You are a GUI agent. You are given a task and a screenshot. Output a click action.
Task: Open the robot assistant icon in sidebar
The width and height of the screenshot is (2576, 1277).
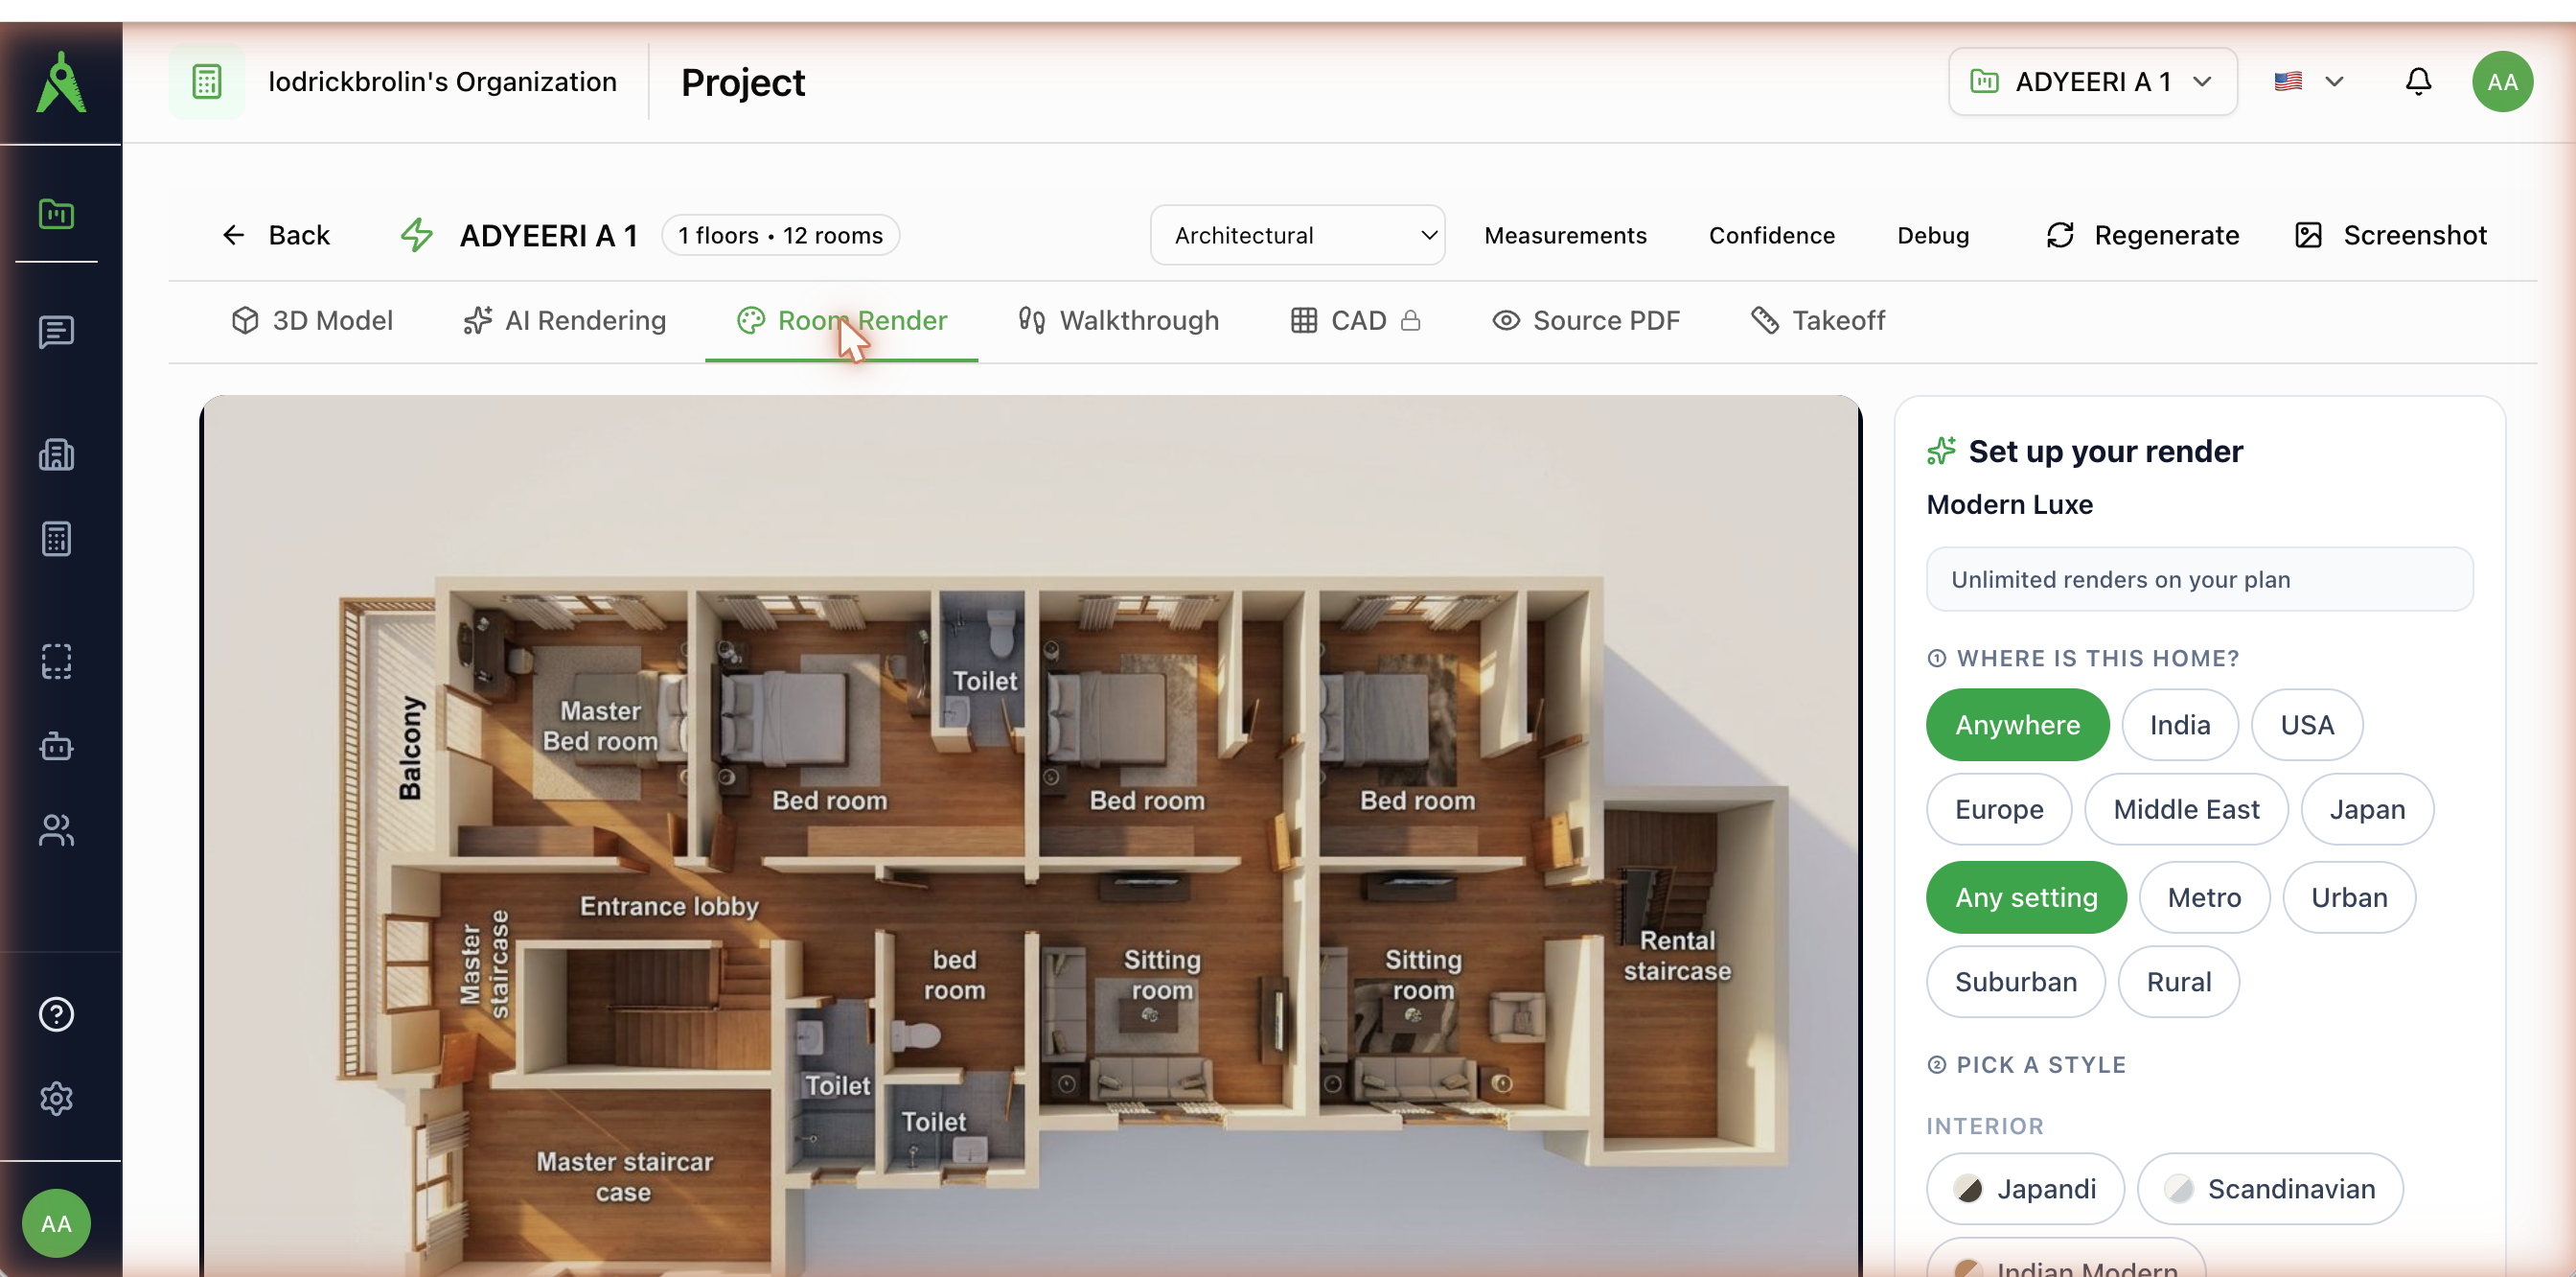click(56, 746)
